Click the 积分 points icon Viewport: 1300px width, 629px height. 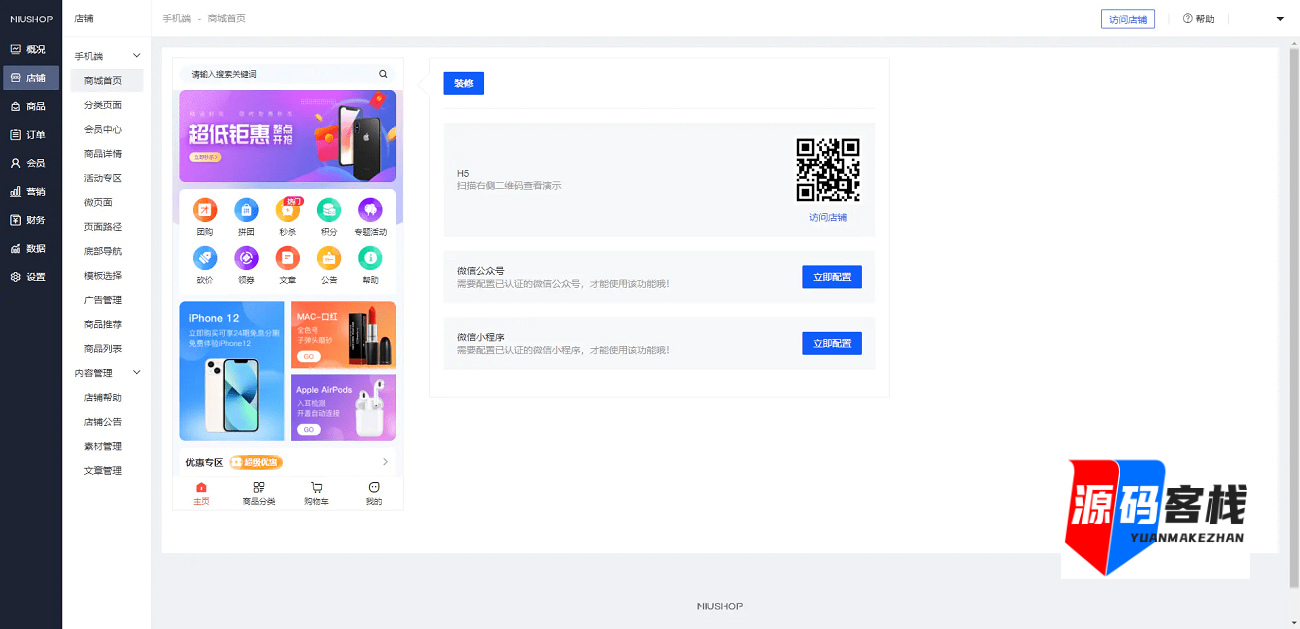tap(329, 210)
